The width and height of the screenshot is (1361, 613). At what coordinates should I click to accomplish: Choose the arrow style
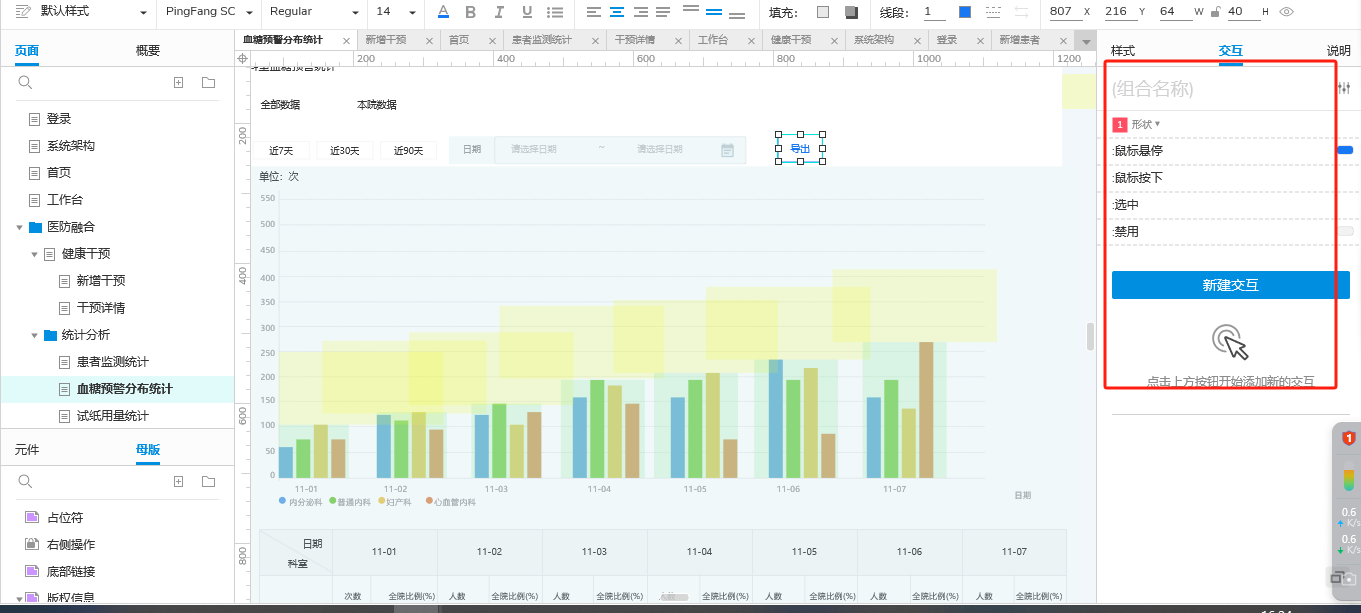click(1022, 12)
